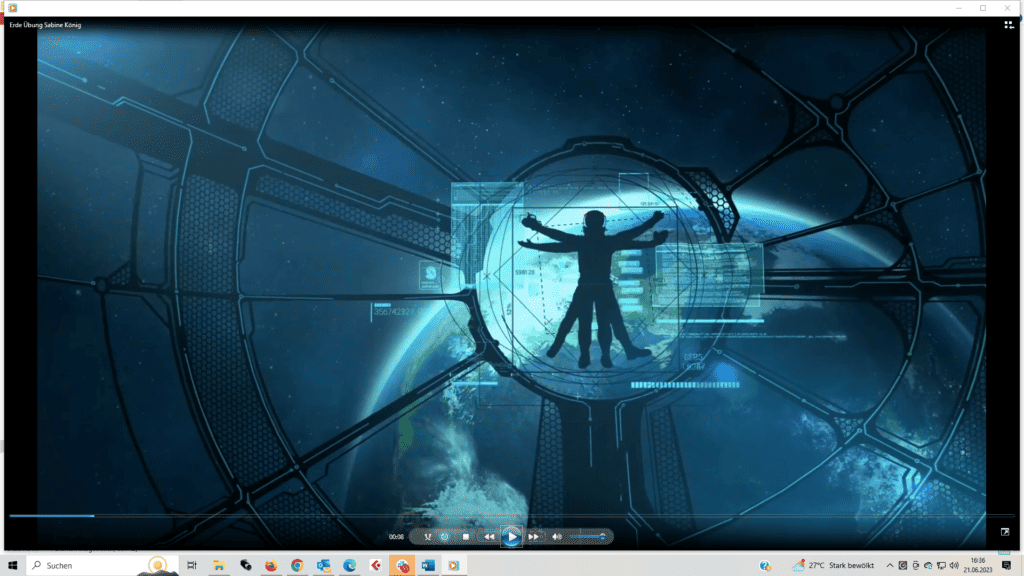Viewport: 1024px width, 576px height.
Task: Open Microsoft Word from the taskbar
Action: tap(428, 565)
